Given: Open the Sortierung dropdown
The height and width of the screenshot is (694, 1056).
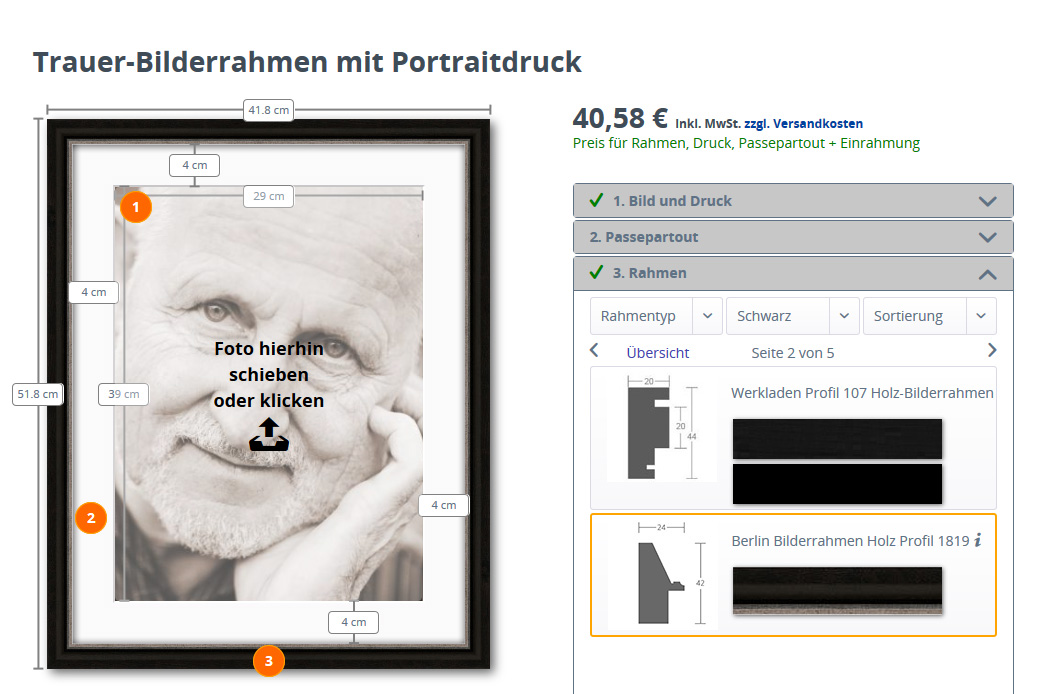Looking at the screenshot, I should [x=928, y=316].
